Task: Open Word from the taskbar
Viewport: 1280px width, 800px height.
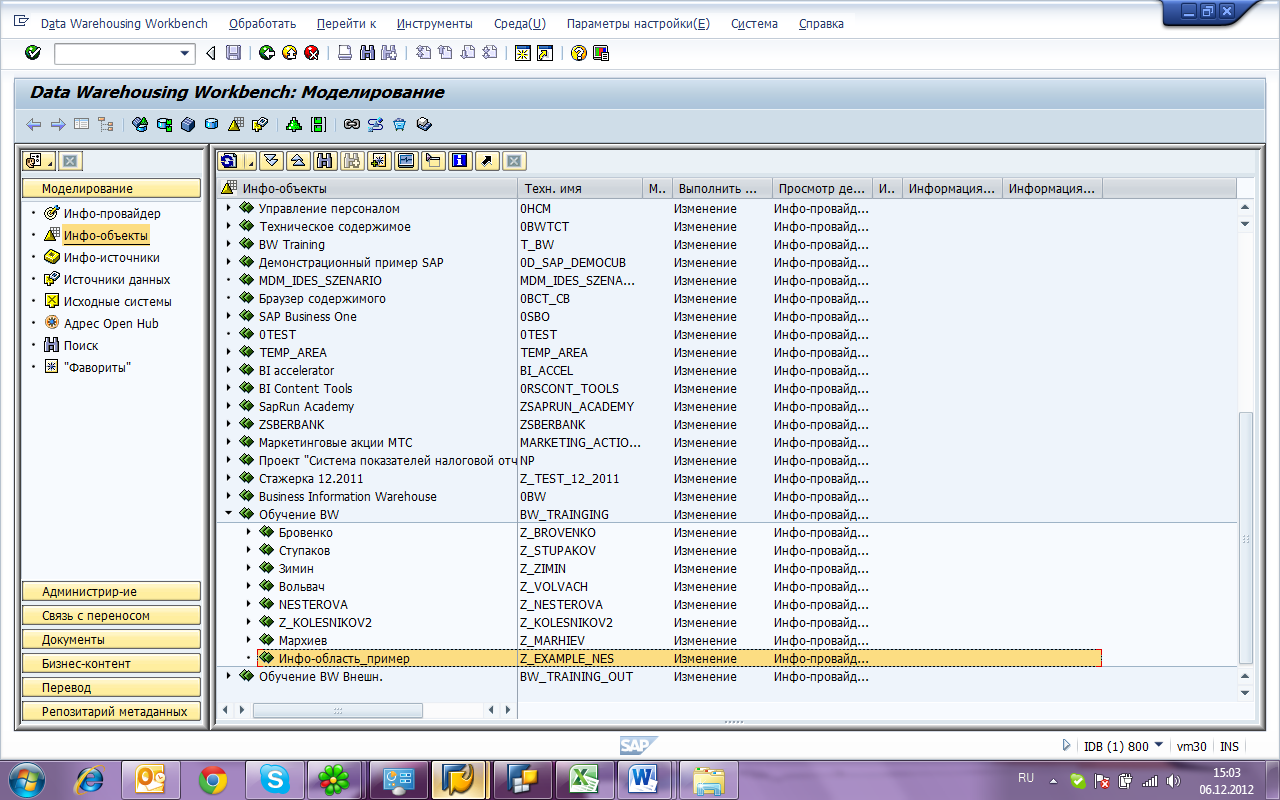Action: (x=642, y=779)
